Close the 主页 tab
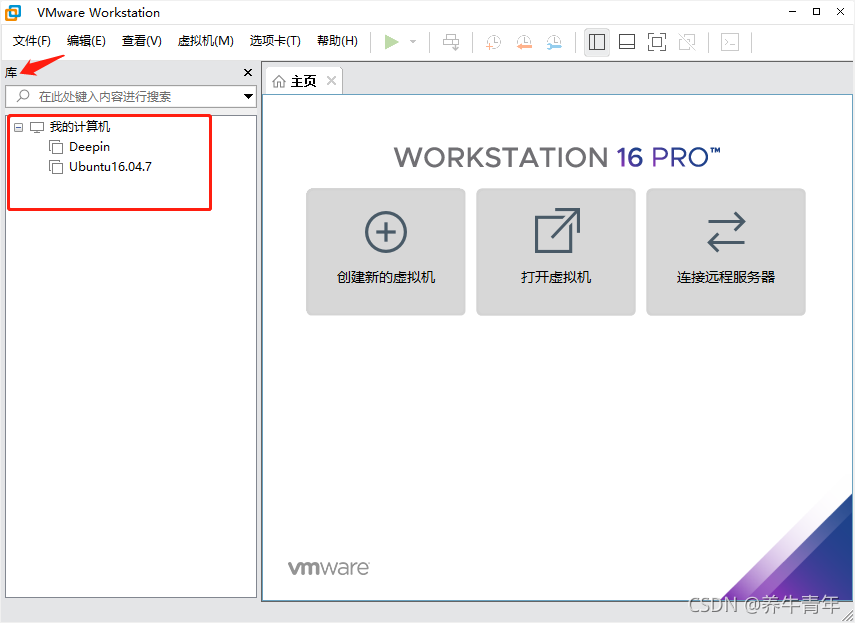The image size is (855, 623). coord(331,81)
